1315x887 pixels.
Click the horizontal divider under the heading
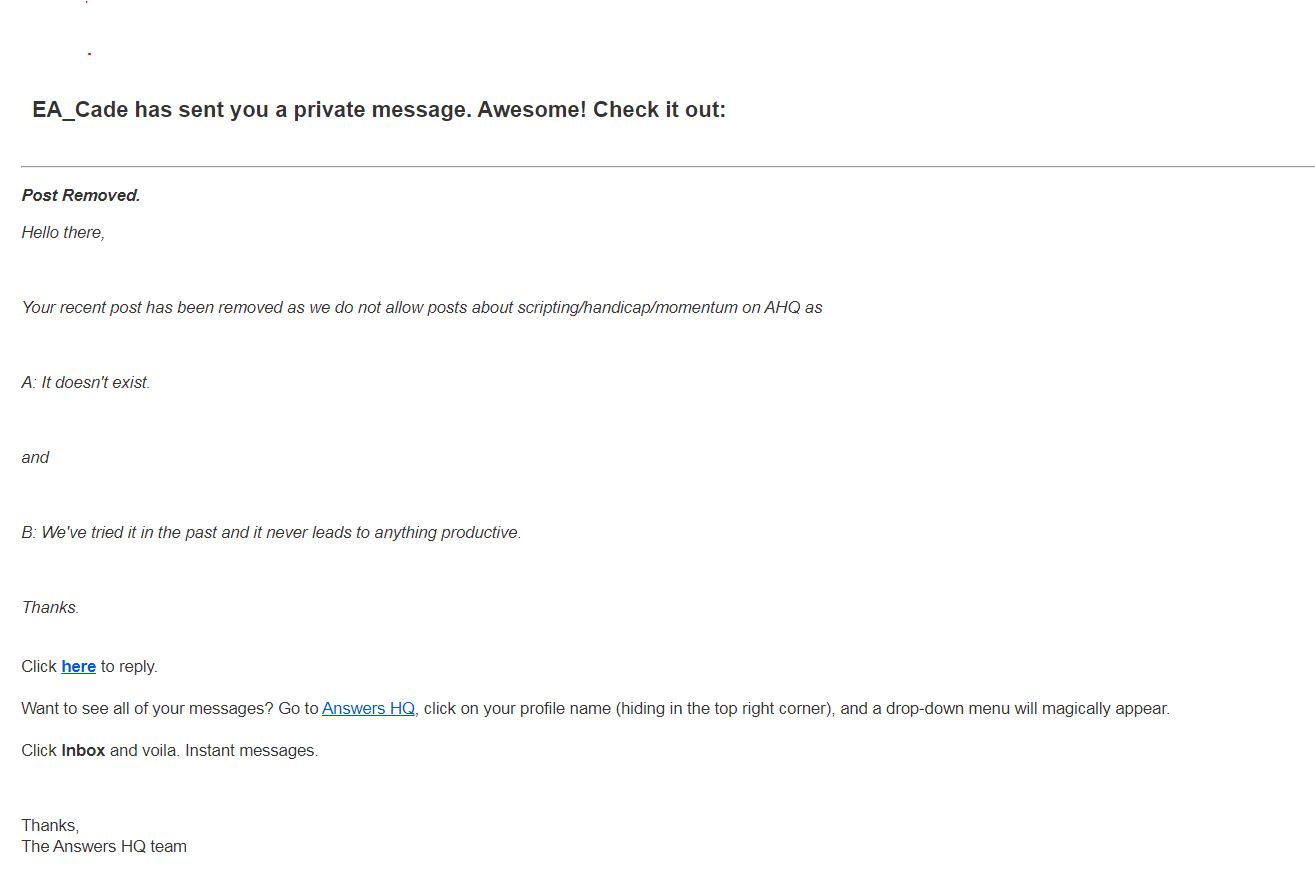tap(667, 166)
